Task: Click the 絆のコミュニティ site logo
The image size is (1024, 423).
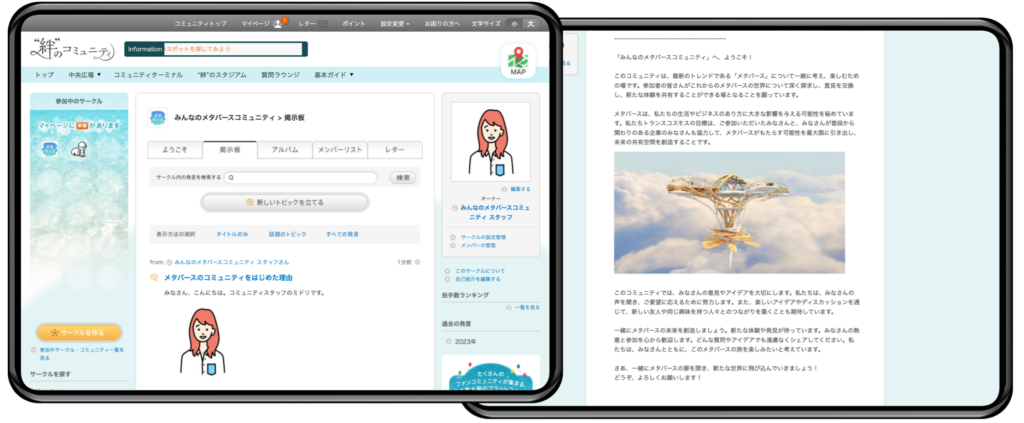Action: point(71,49)
